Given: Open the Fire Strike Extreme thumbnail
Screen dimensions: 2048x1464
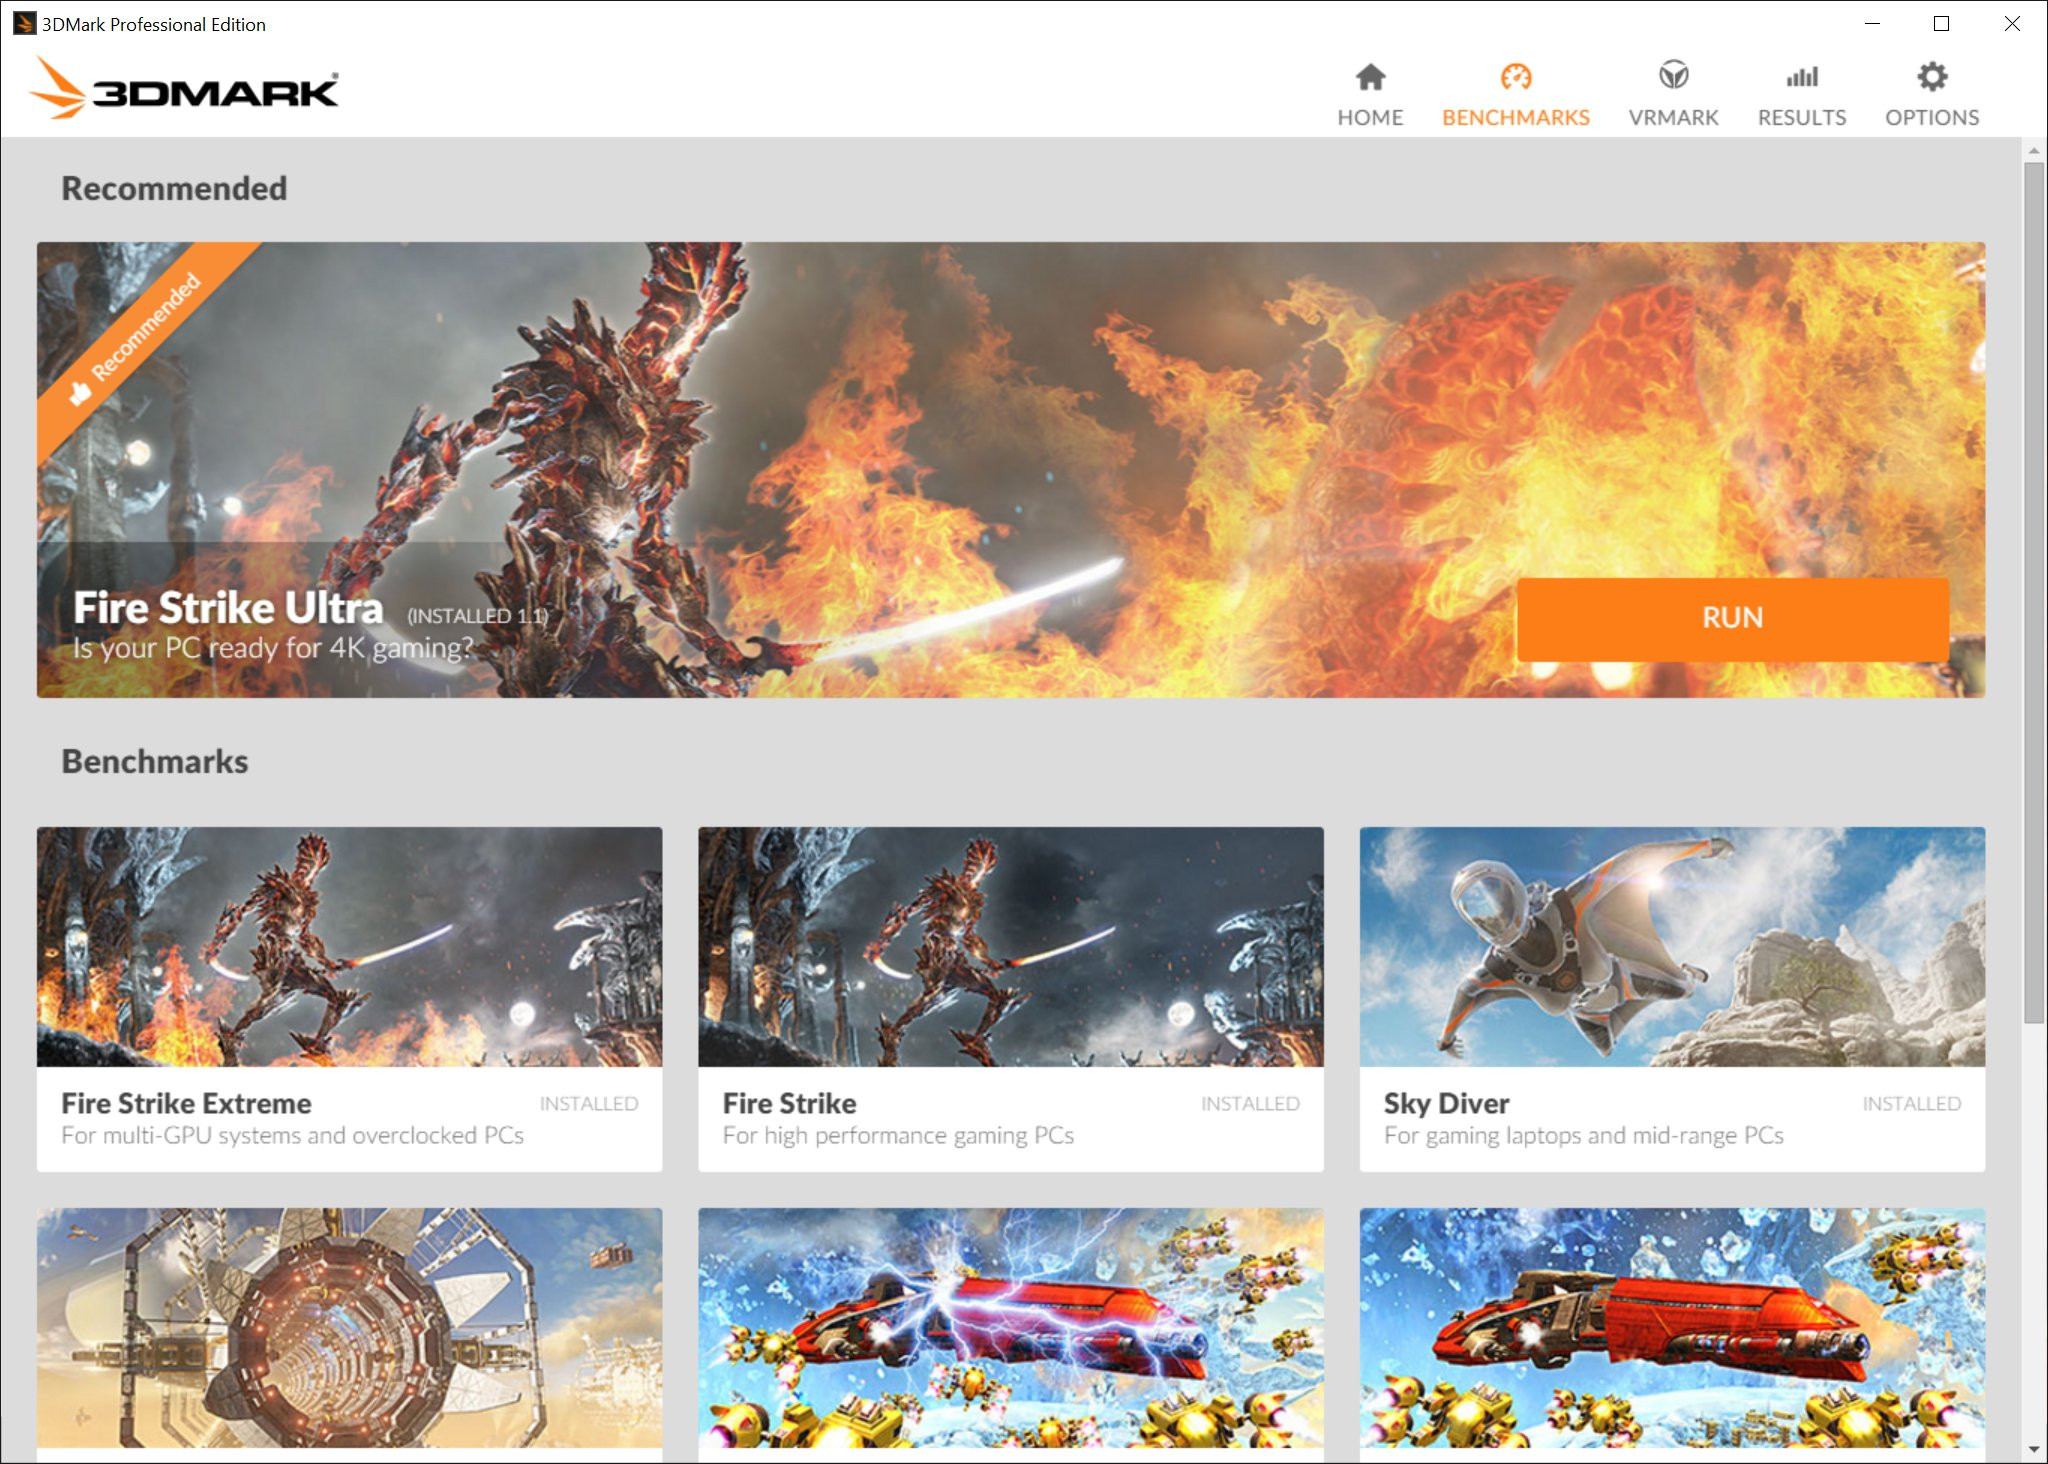Looking at the screenshot, I should (349, 946).
